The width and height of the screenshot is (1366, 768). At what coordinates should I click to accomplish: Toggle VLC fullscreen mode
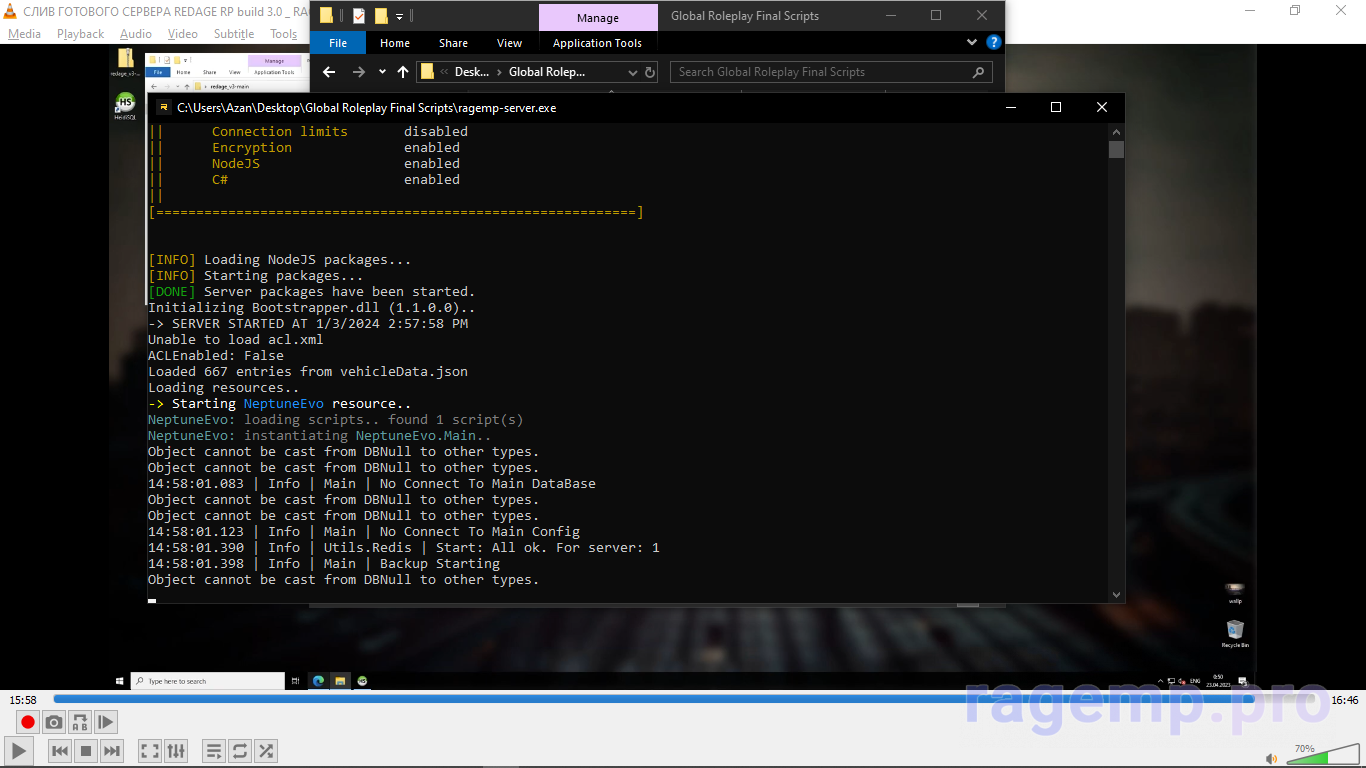click(150, 751)
